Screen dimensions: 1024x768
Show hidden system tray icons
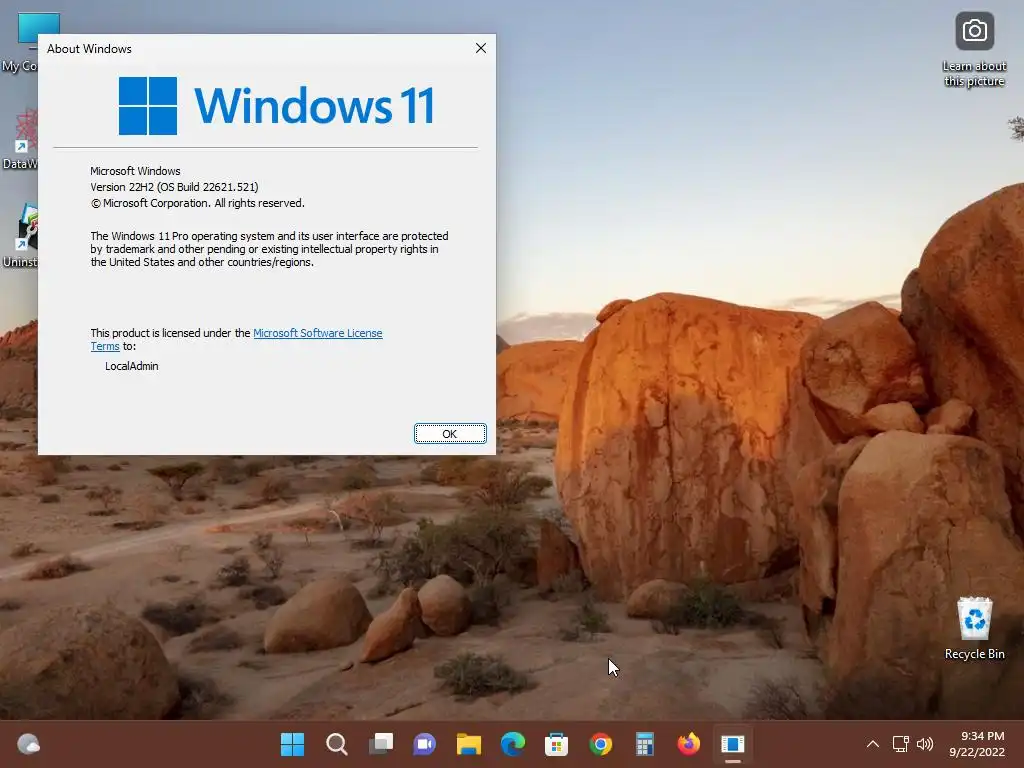click(872, 744)
